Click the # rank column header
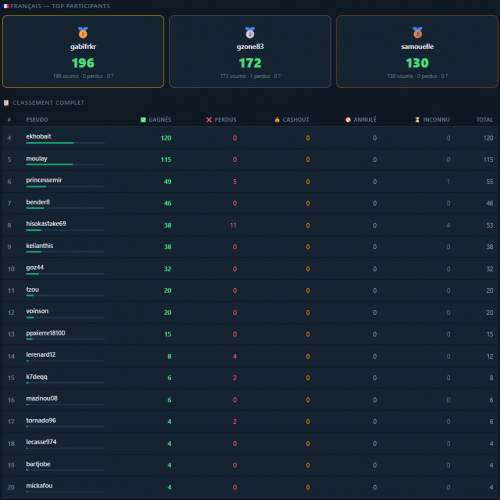Screen dimensions: 500x500 [x=9, y=120]
